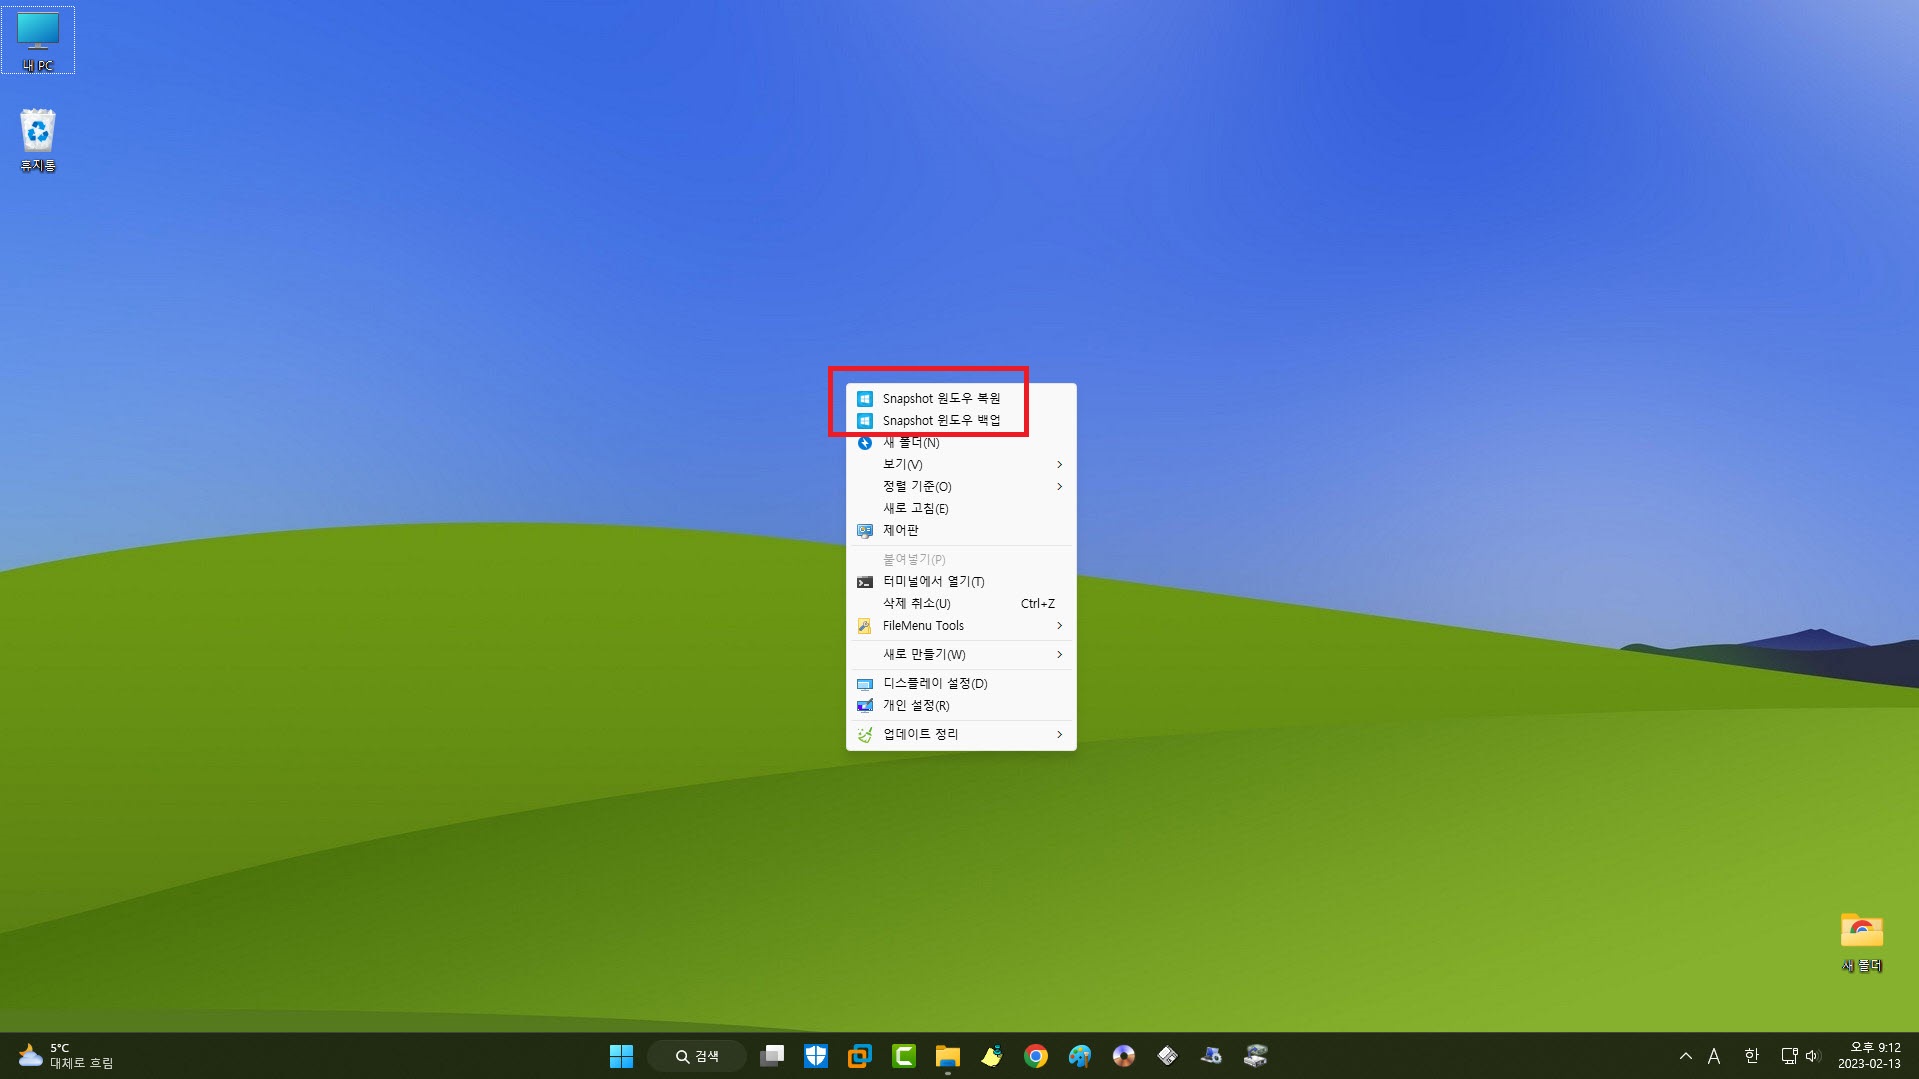Select 새 폴더(N) menu entry
Screen dimensions: 1919x1079
pos(961,442)
